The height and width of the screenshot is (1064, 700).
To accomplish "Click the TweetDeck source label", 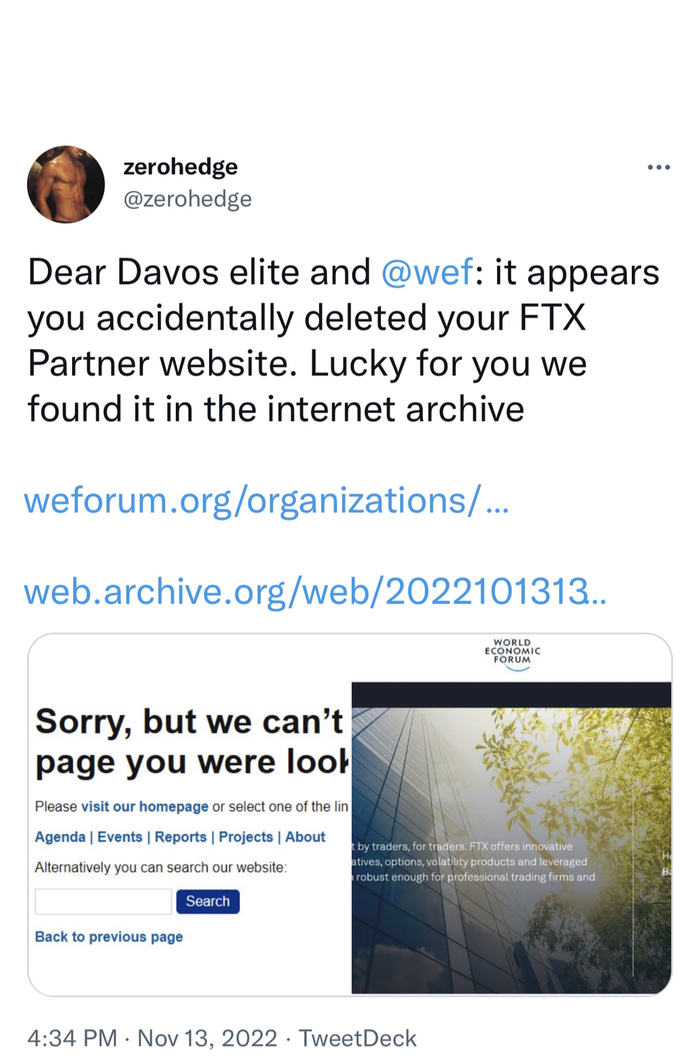I will pos(357,1038).
